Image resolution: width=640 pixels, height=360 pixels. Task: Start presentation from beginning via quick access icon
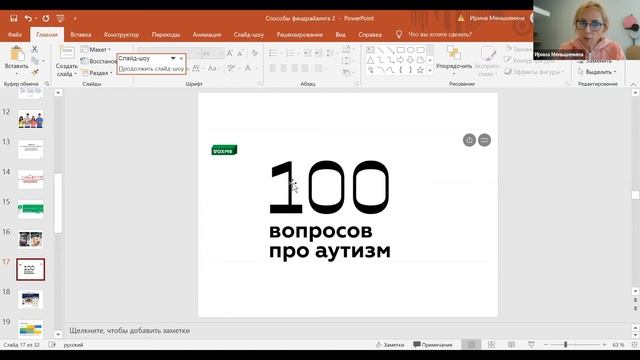tap(60, 18)
